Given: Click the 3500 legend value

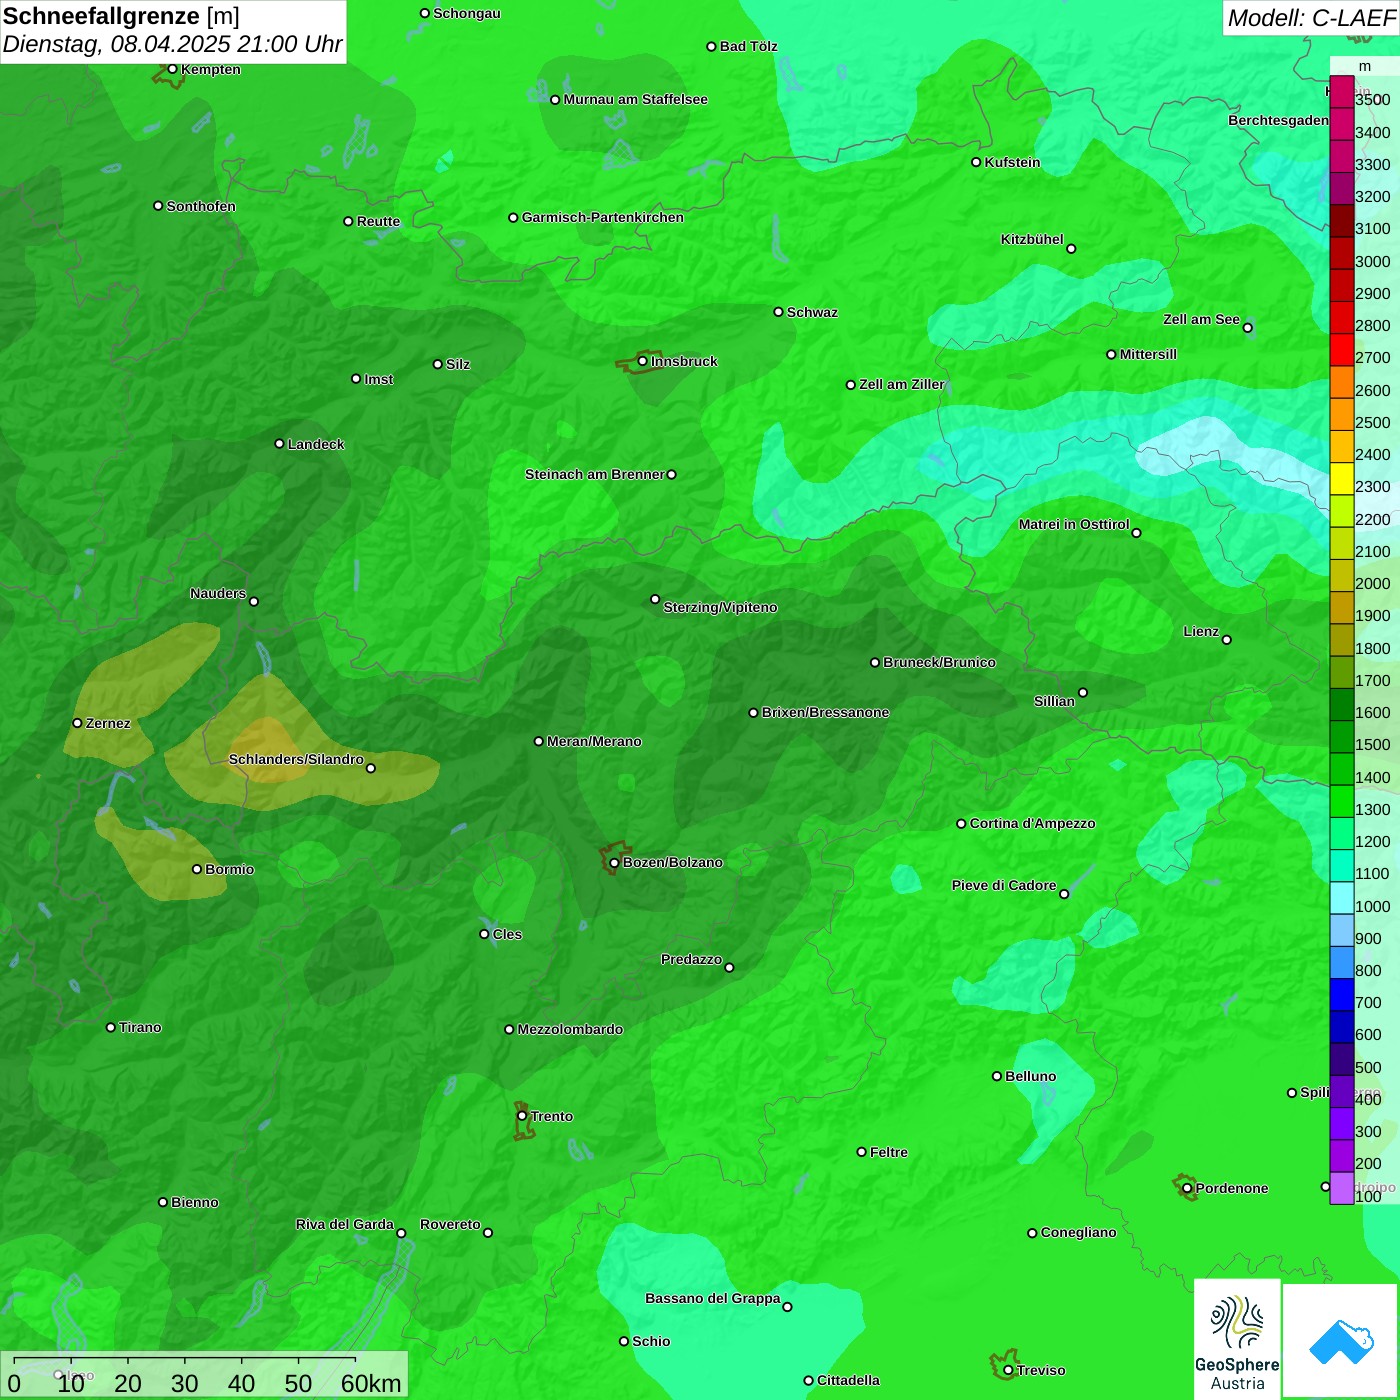Looking at the screenshot, I should pos(1372,100).
